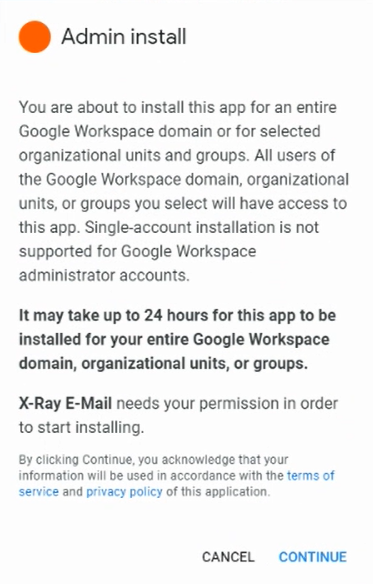This screenshot has height=584, width=373.
Task: Click the Admin install dialog title
Action: point(124,36)
